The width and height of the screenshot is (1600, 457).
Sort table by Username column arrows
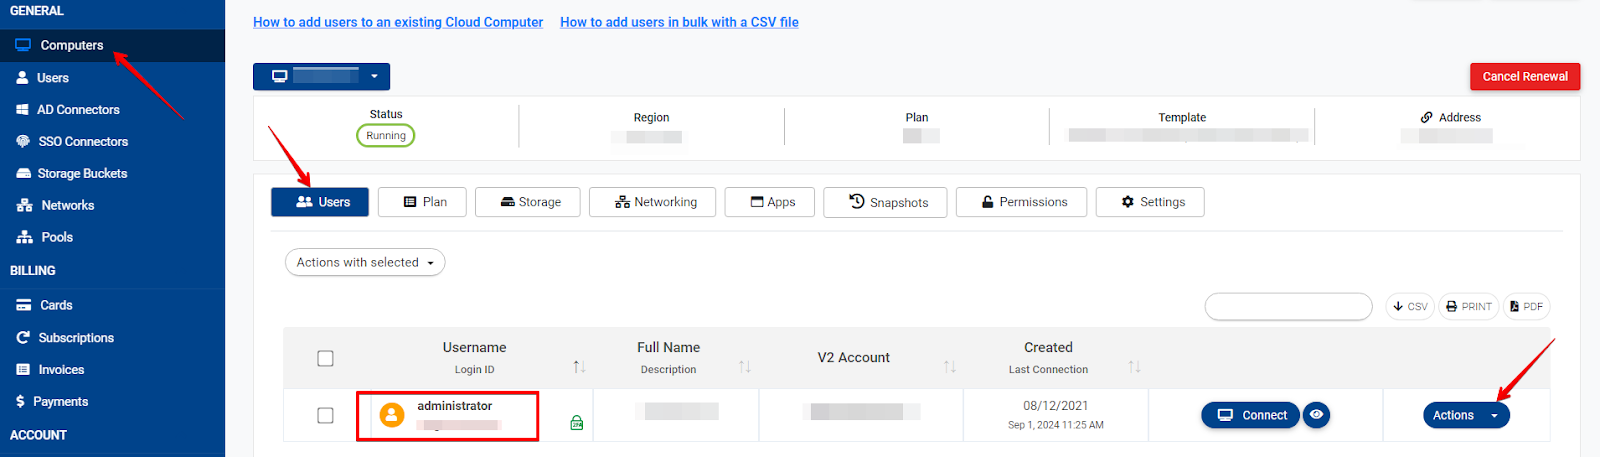pyautogui.click(x=579, y=367)
